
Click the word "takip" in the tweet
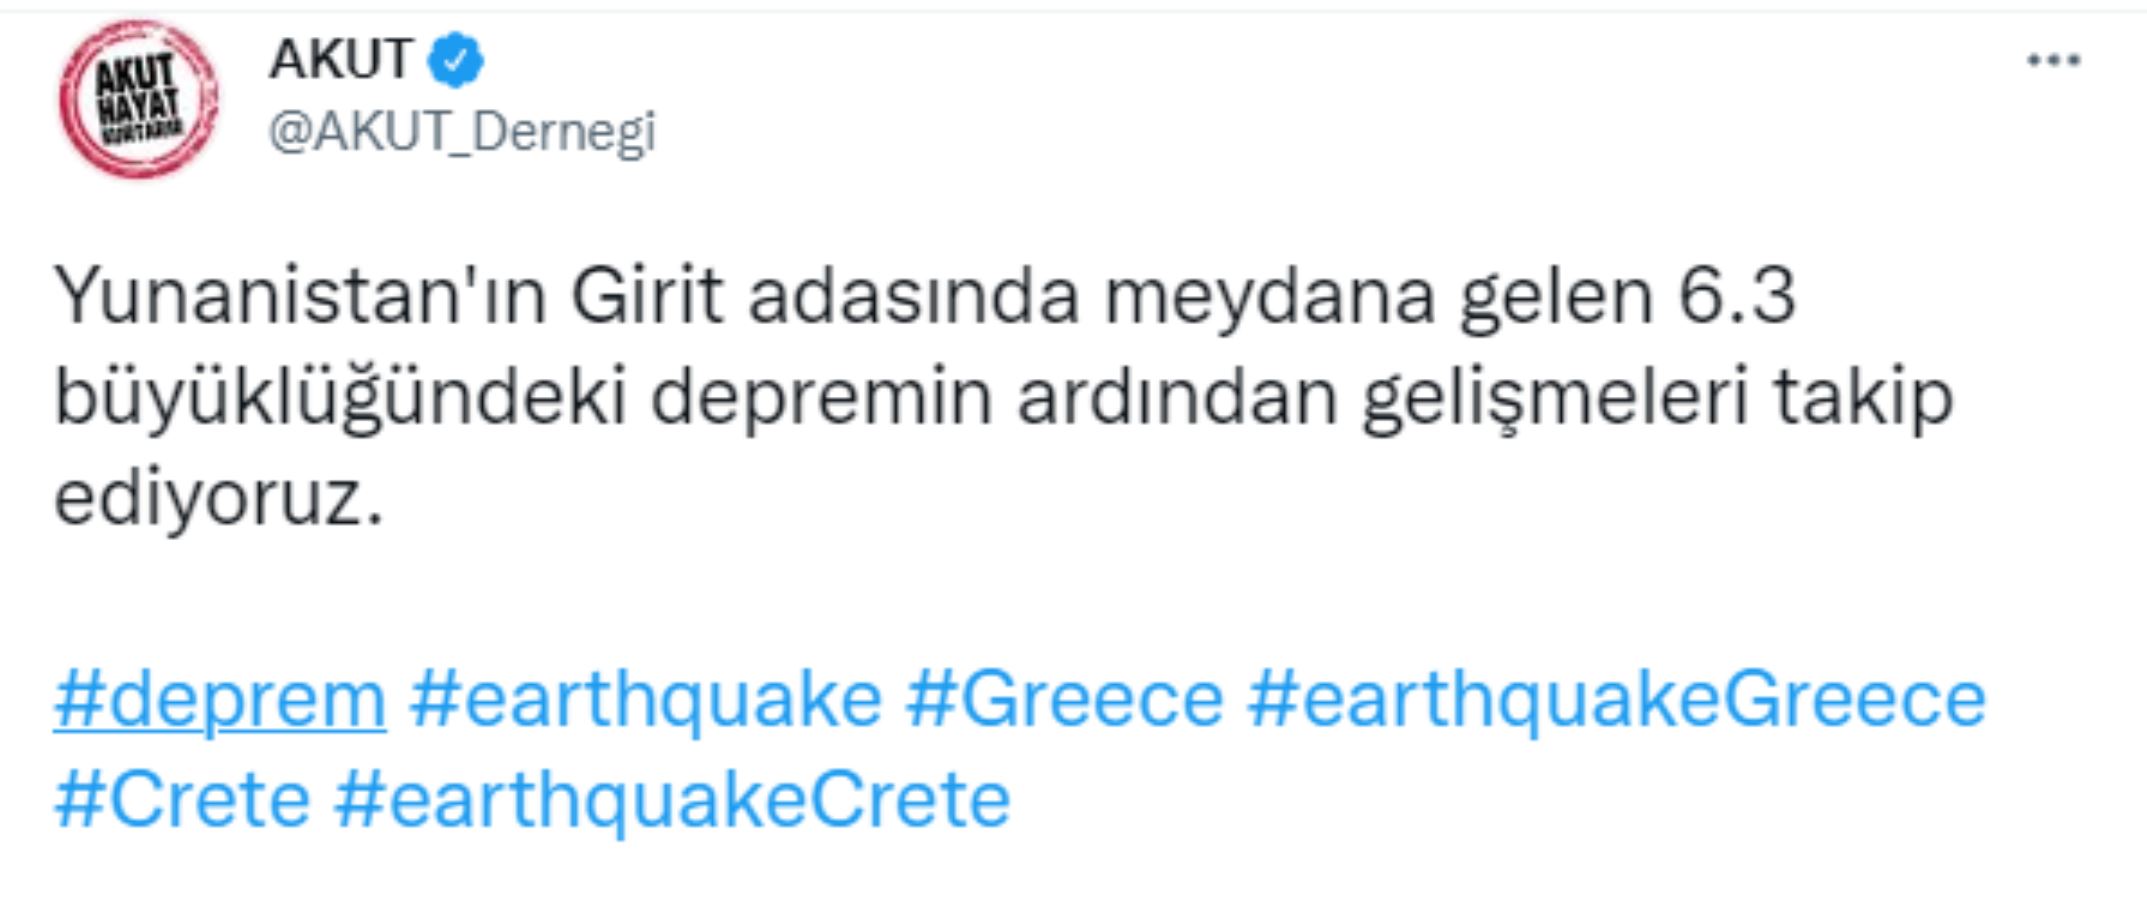pos(1863,398)
